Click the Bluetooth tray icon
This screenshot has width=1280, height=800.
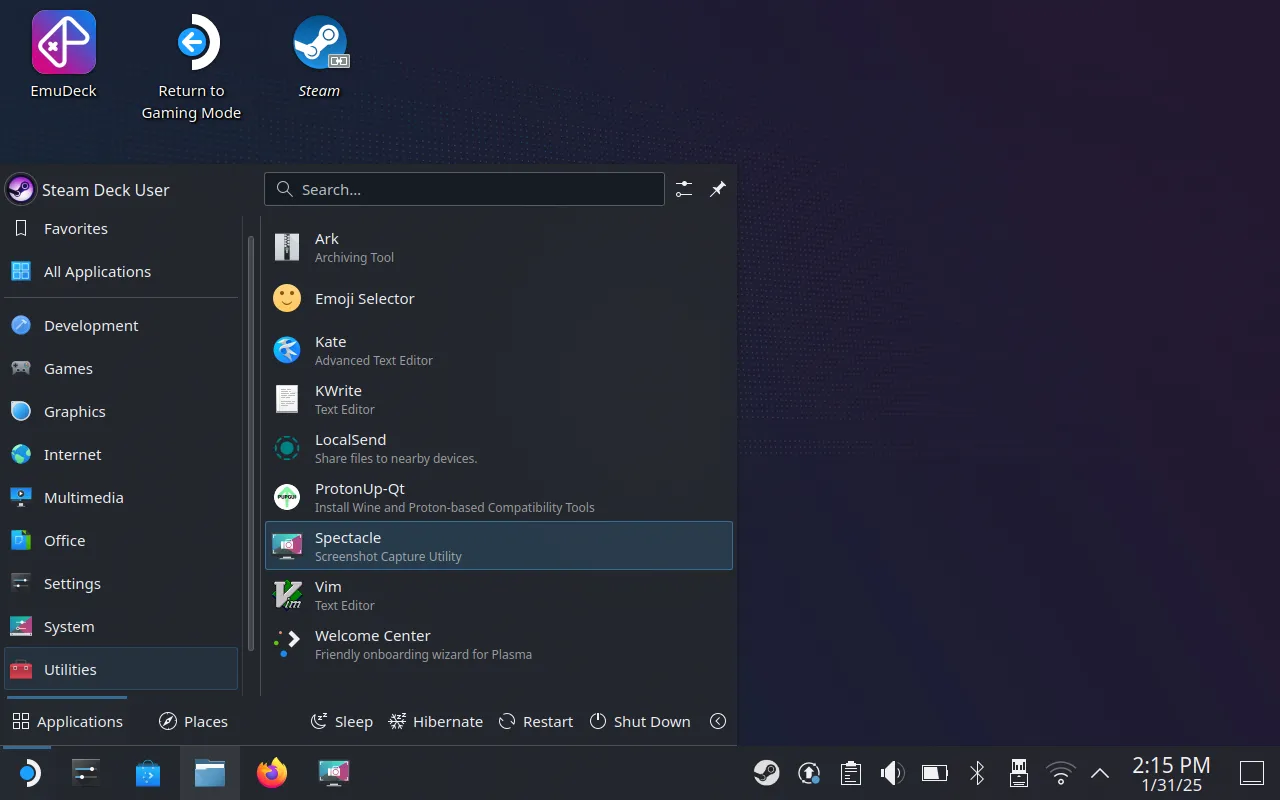tap(977, 773)
